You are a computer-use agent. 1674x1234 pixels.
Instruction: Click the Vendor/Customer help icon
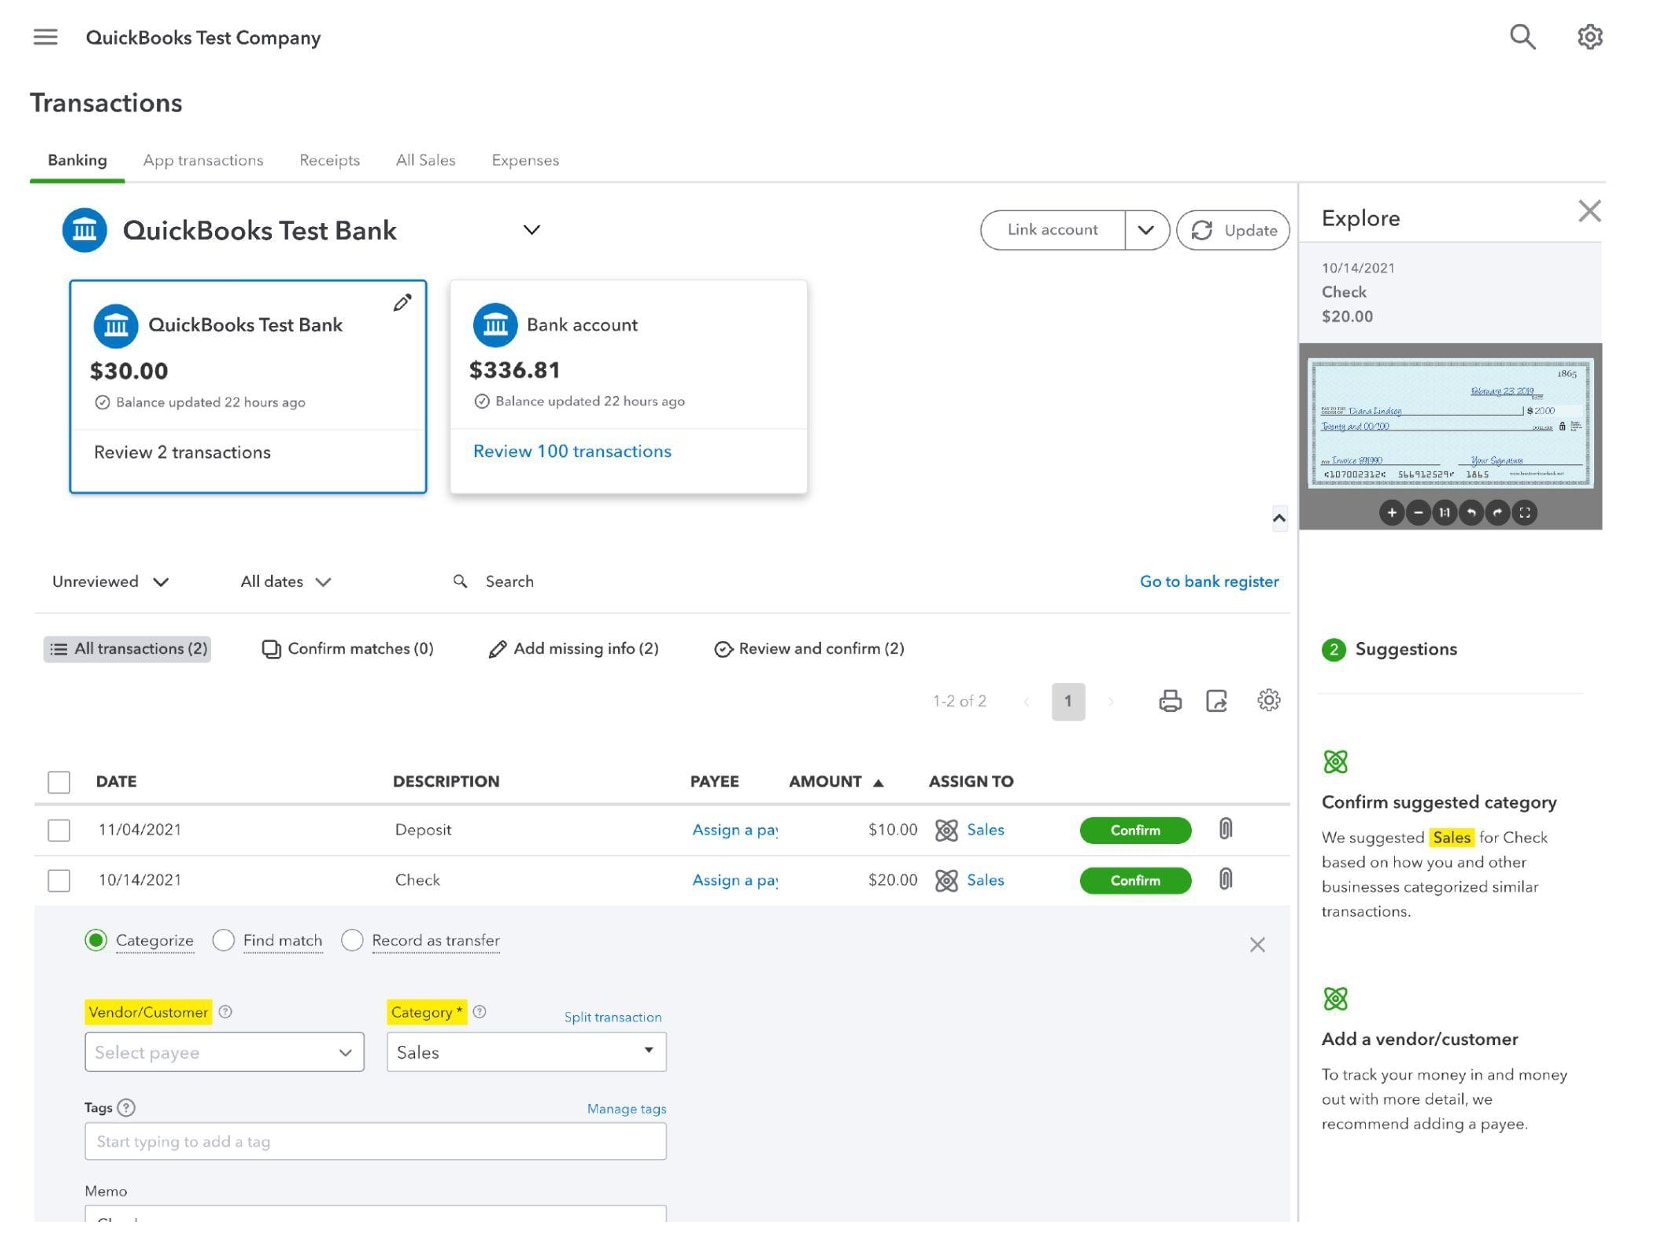point(225,1012)
